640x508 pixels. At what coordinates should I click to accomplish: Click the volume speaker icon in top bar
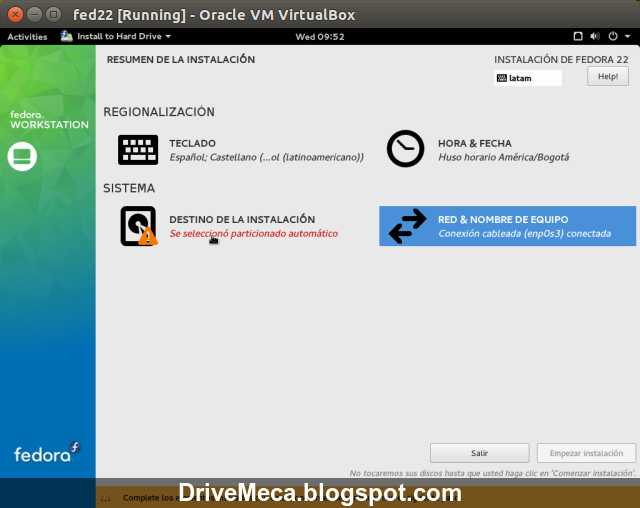[595, 36]
